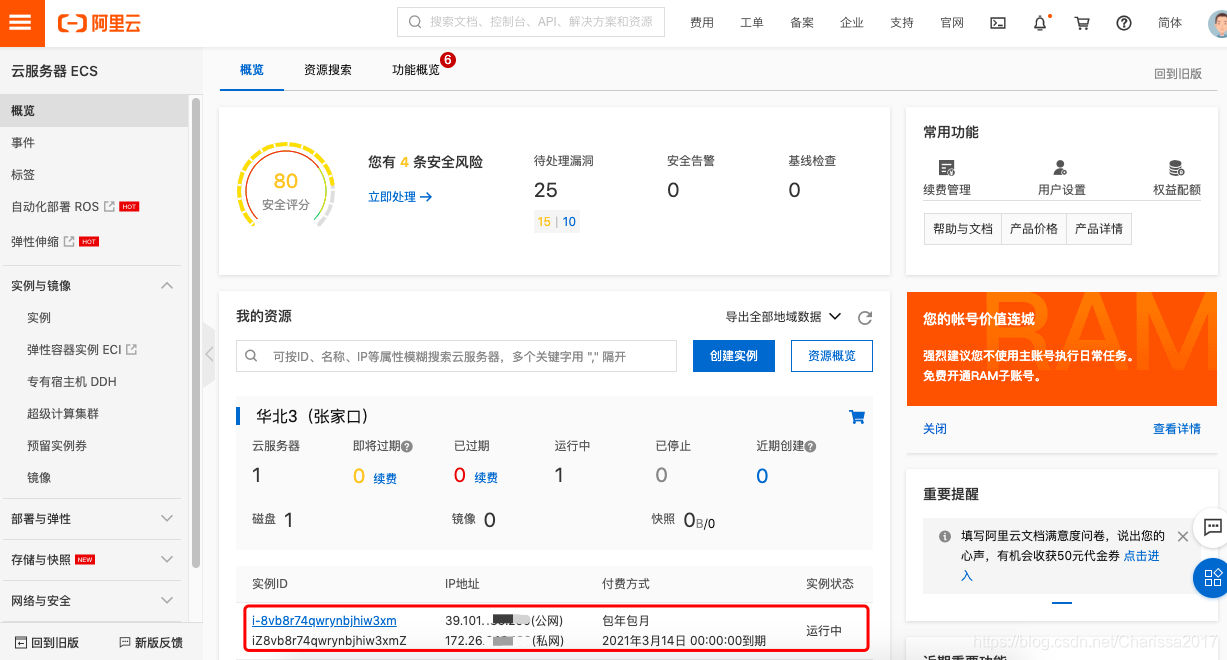Close the survey reminder with X

click(x=1183, y=536)
